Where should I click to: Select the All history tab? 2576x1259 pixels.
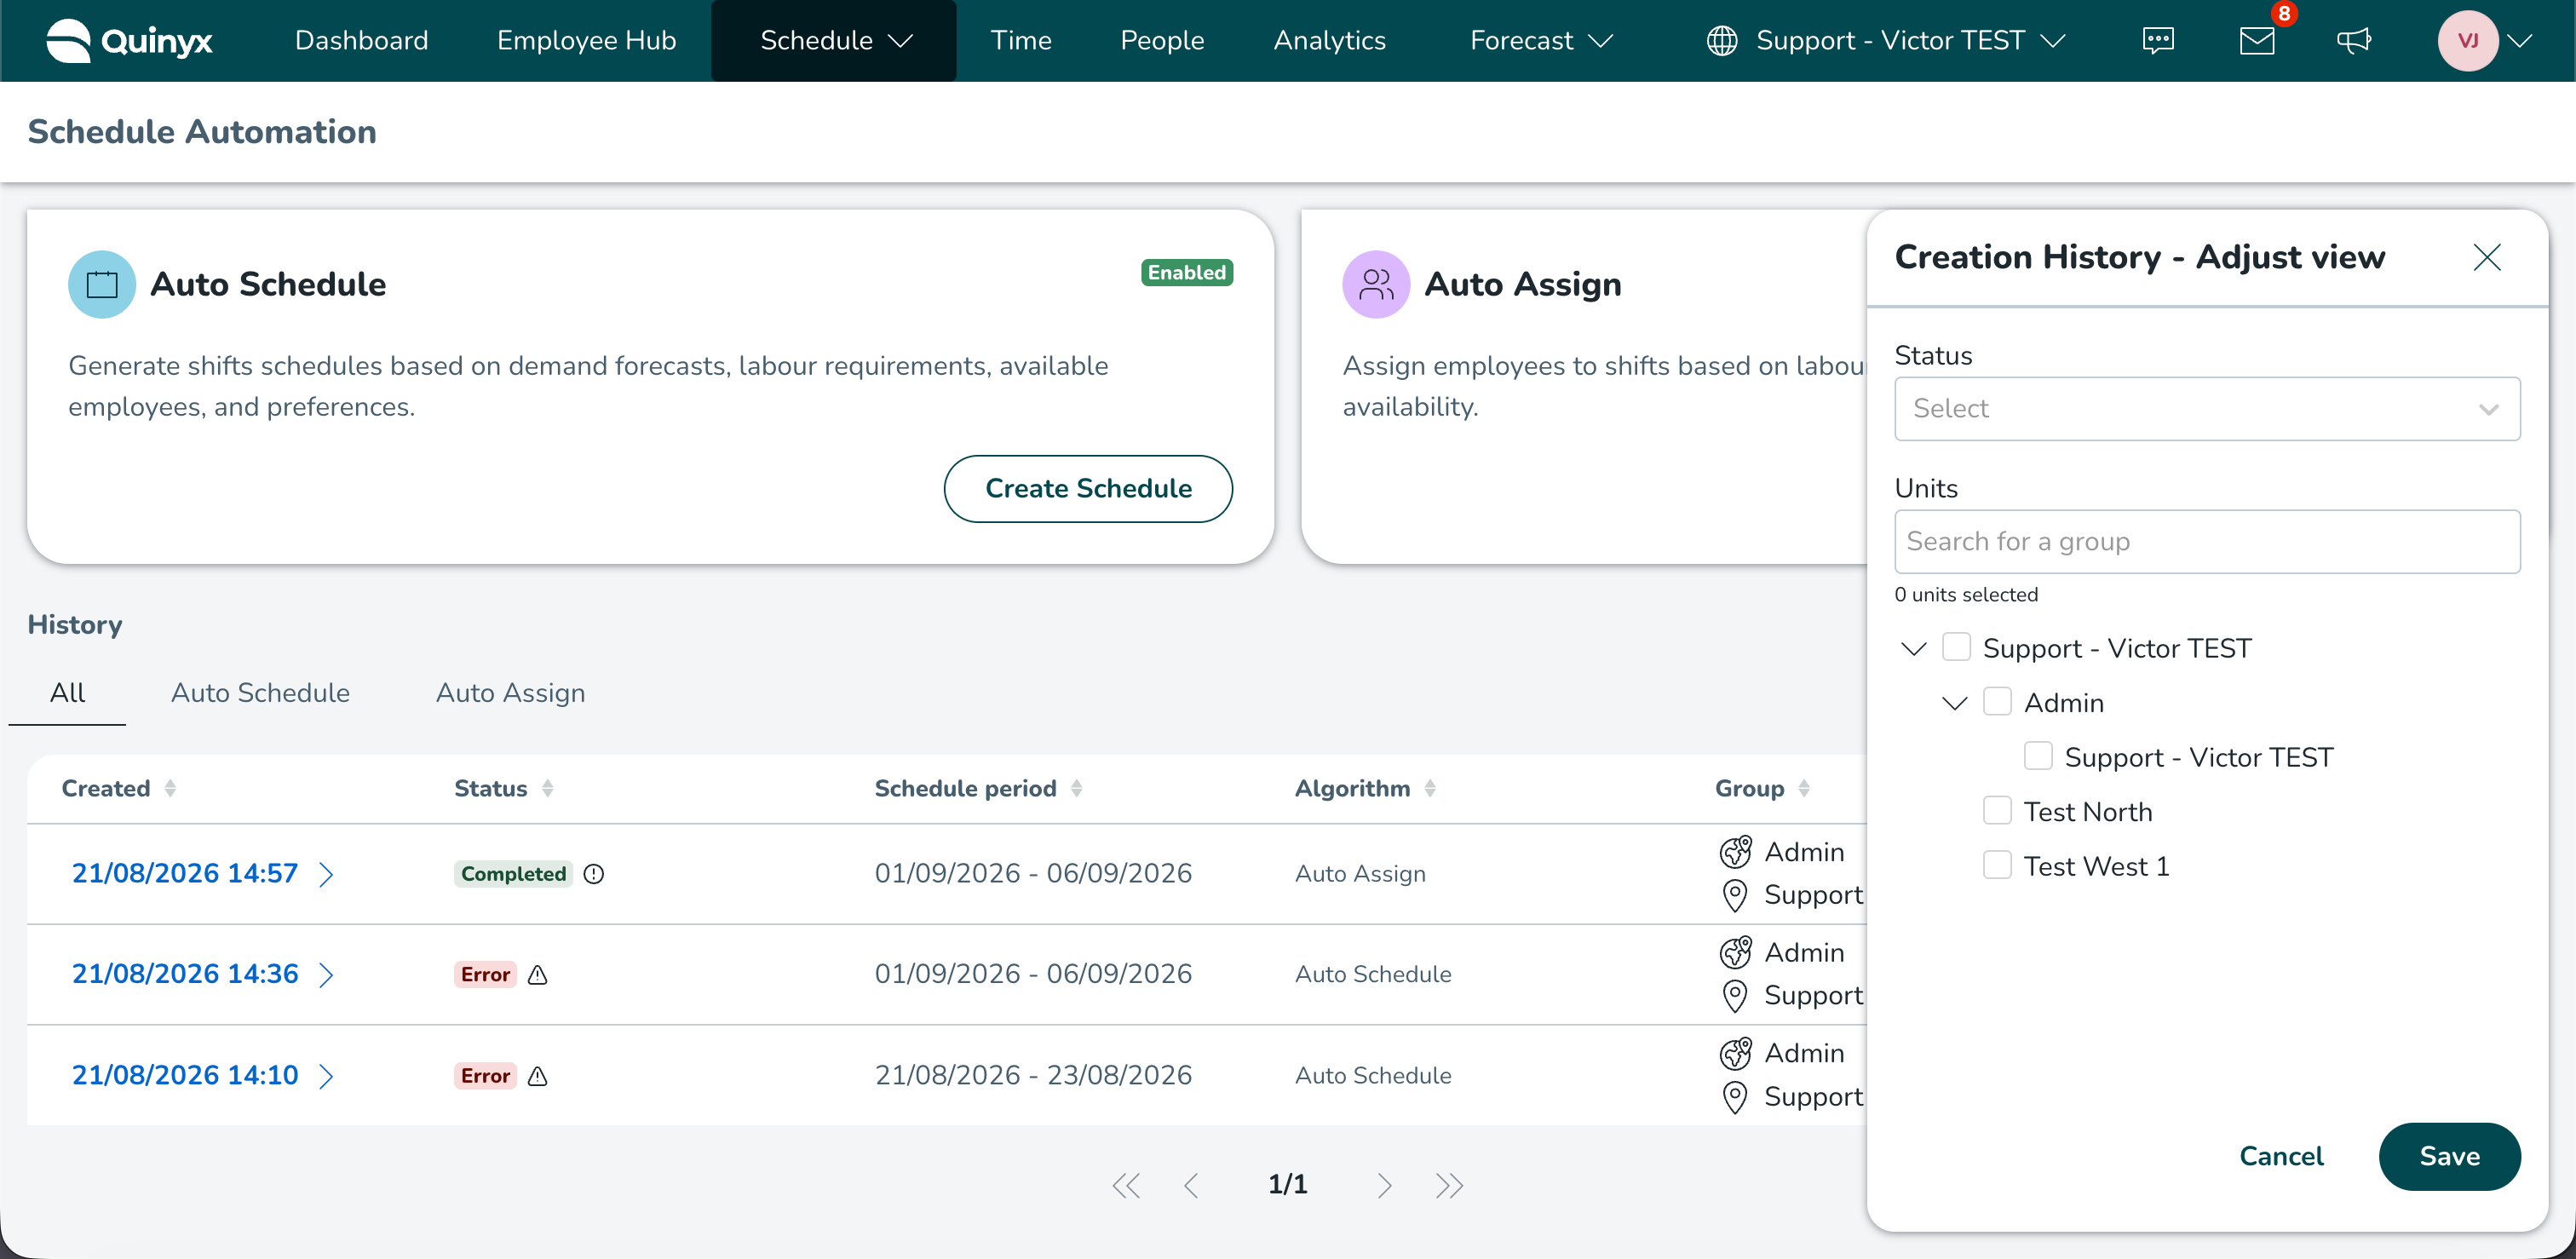(67, 693)
